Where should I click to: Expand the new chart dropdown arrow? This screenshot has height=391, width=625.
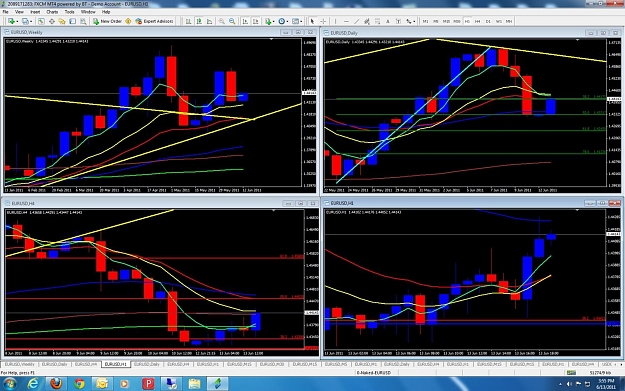pos(17,22)
